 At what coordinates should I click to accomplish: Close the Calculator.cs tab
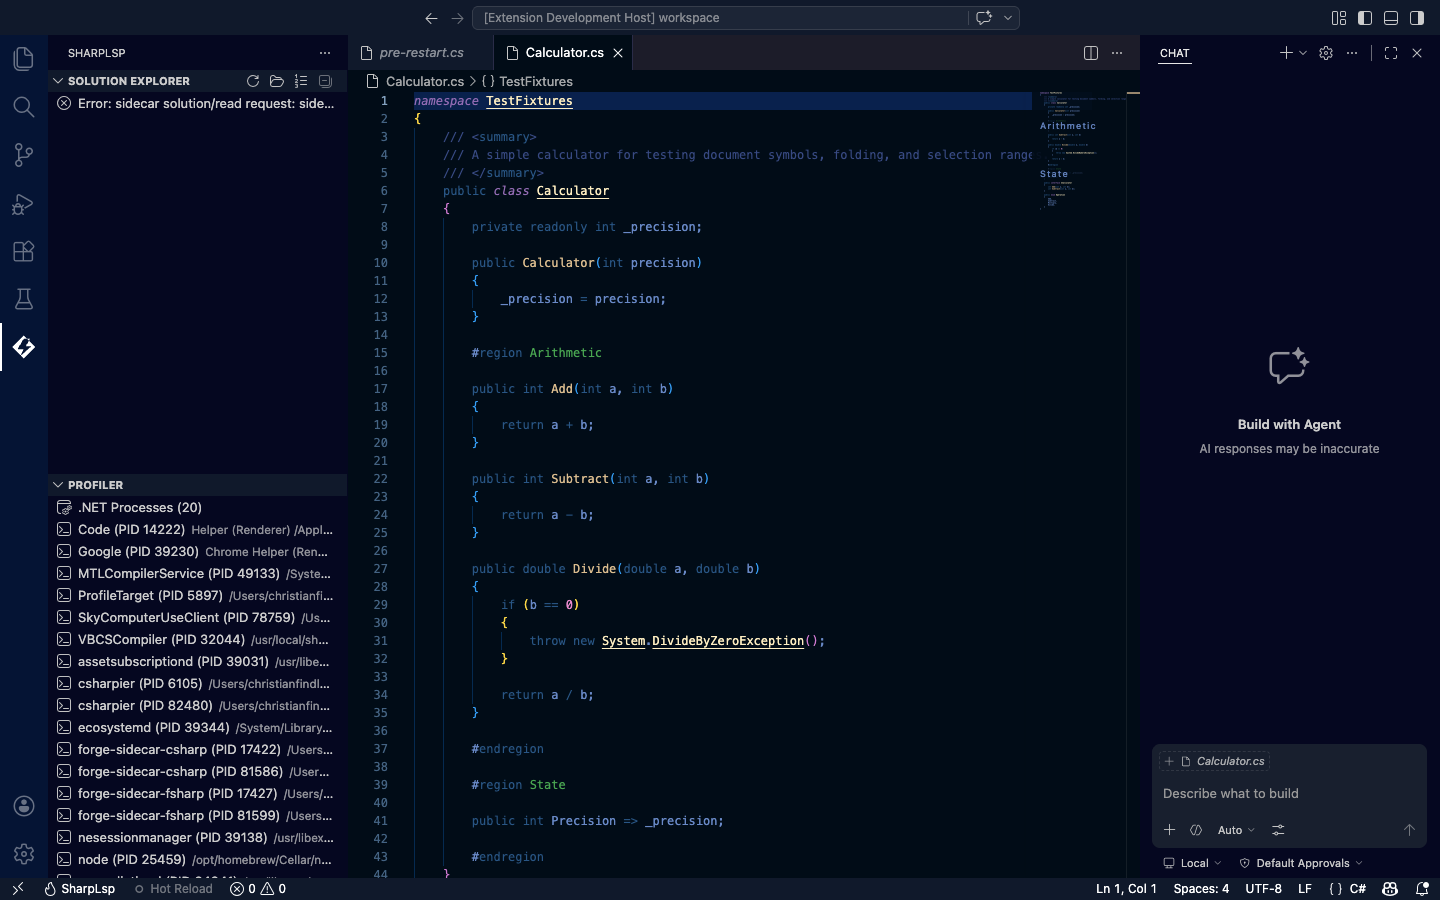click(618, 53)
